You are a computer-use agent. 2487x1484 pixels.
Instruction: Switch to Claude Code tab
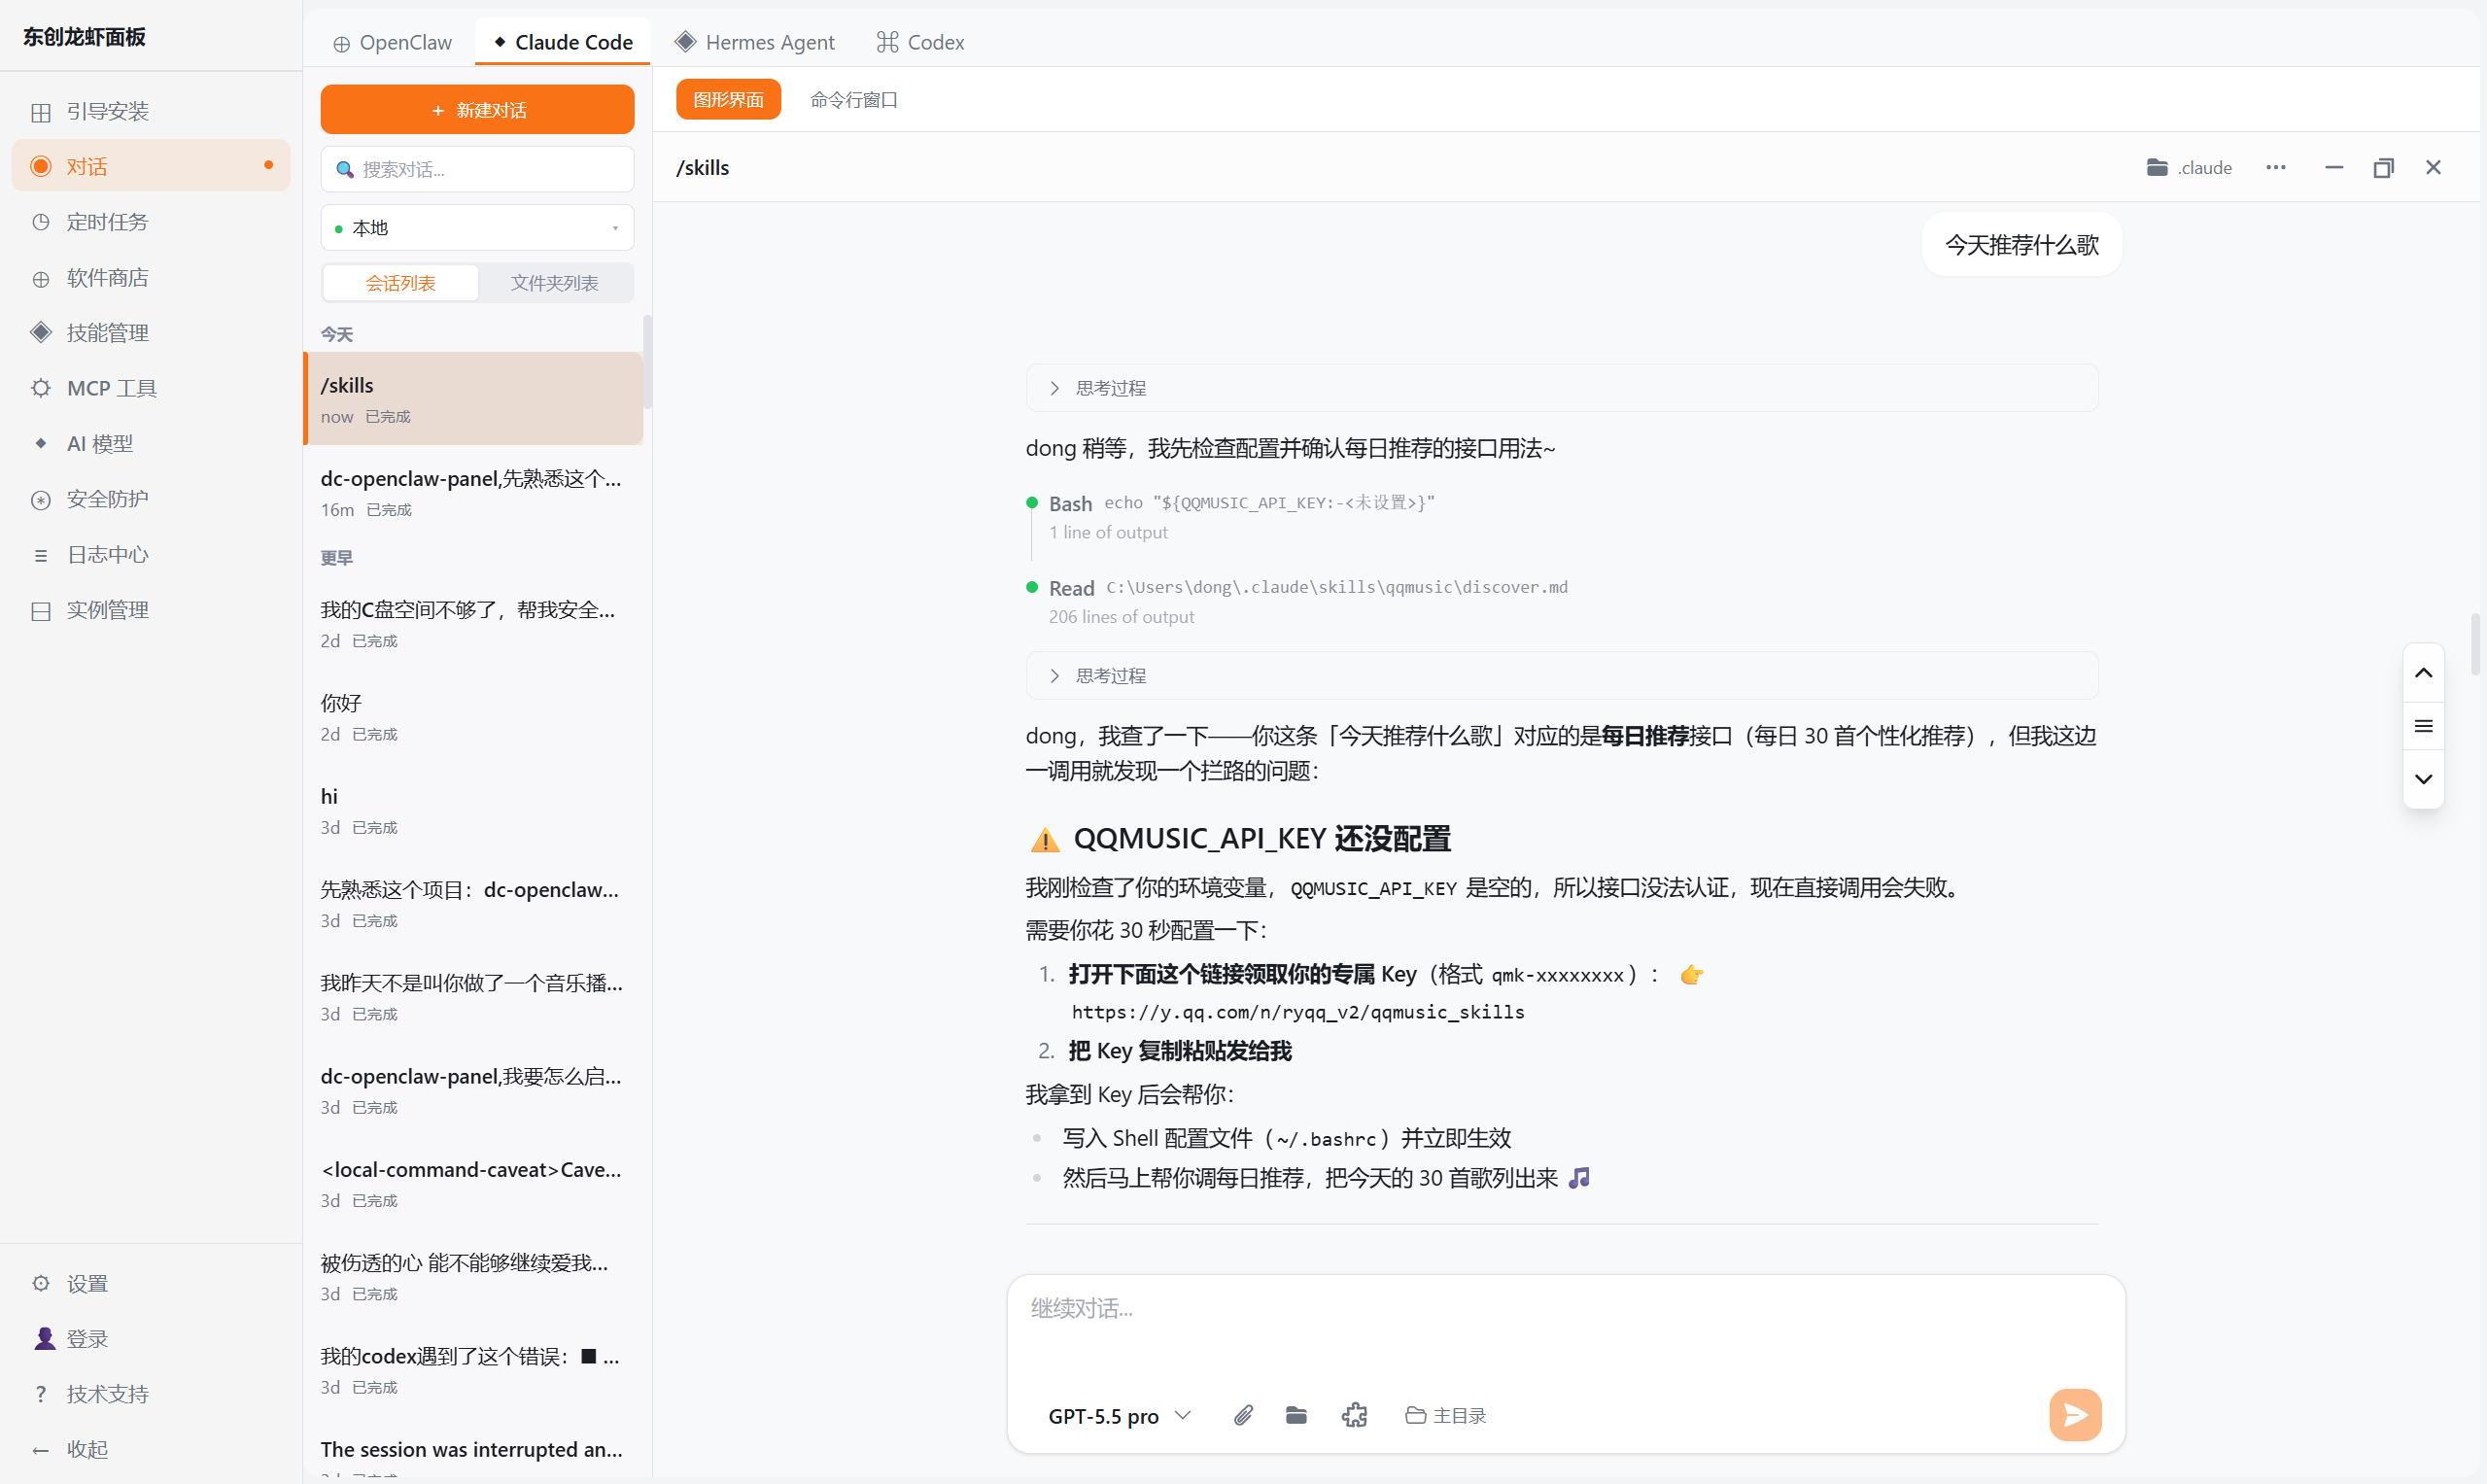pyautogui.click(x=563, y=42)
